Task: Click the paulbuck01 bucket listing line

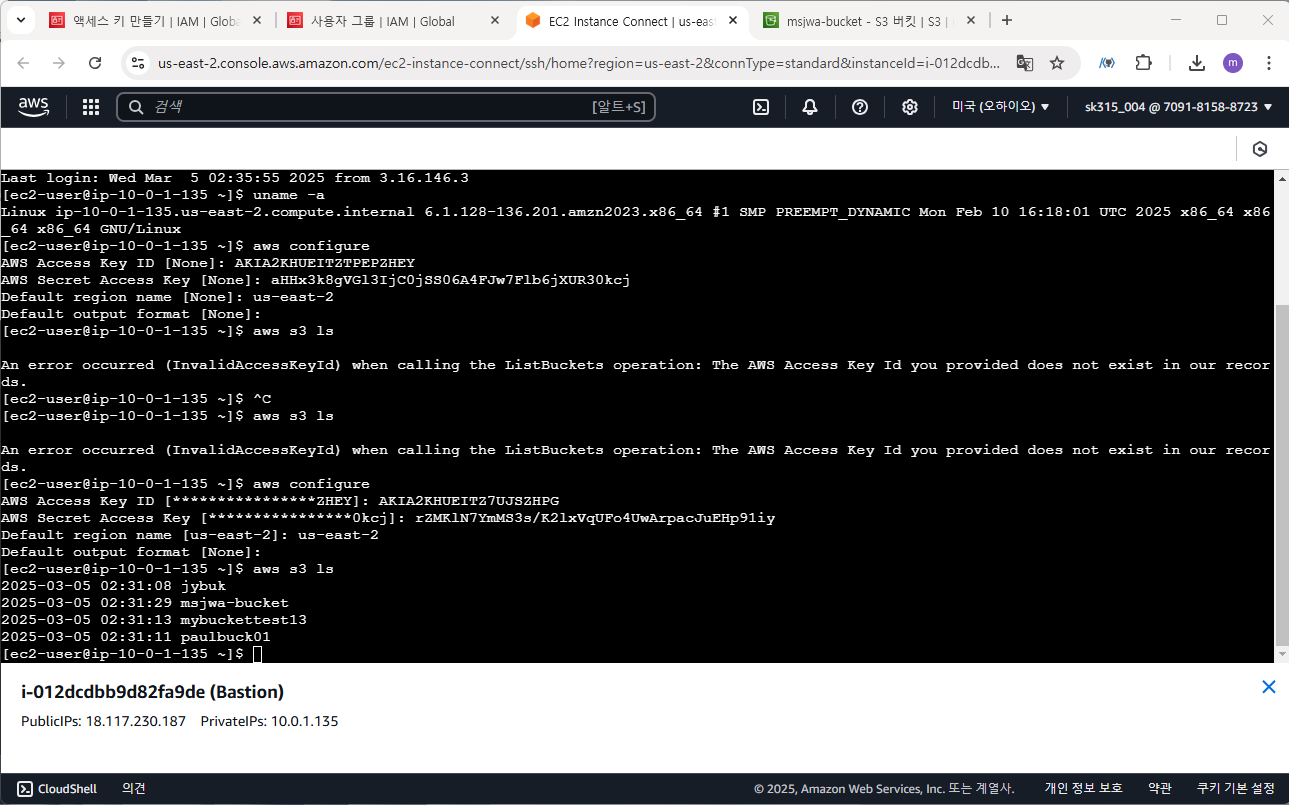Action: (136, 637)
